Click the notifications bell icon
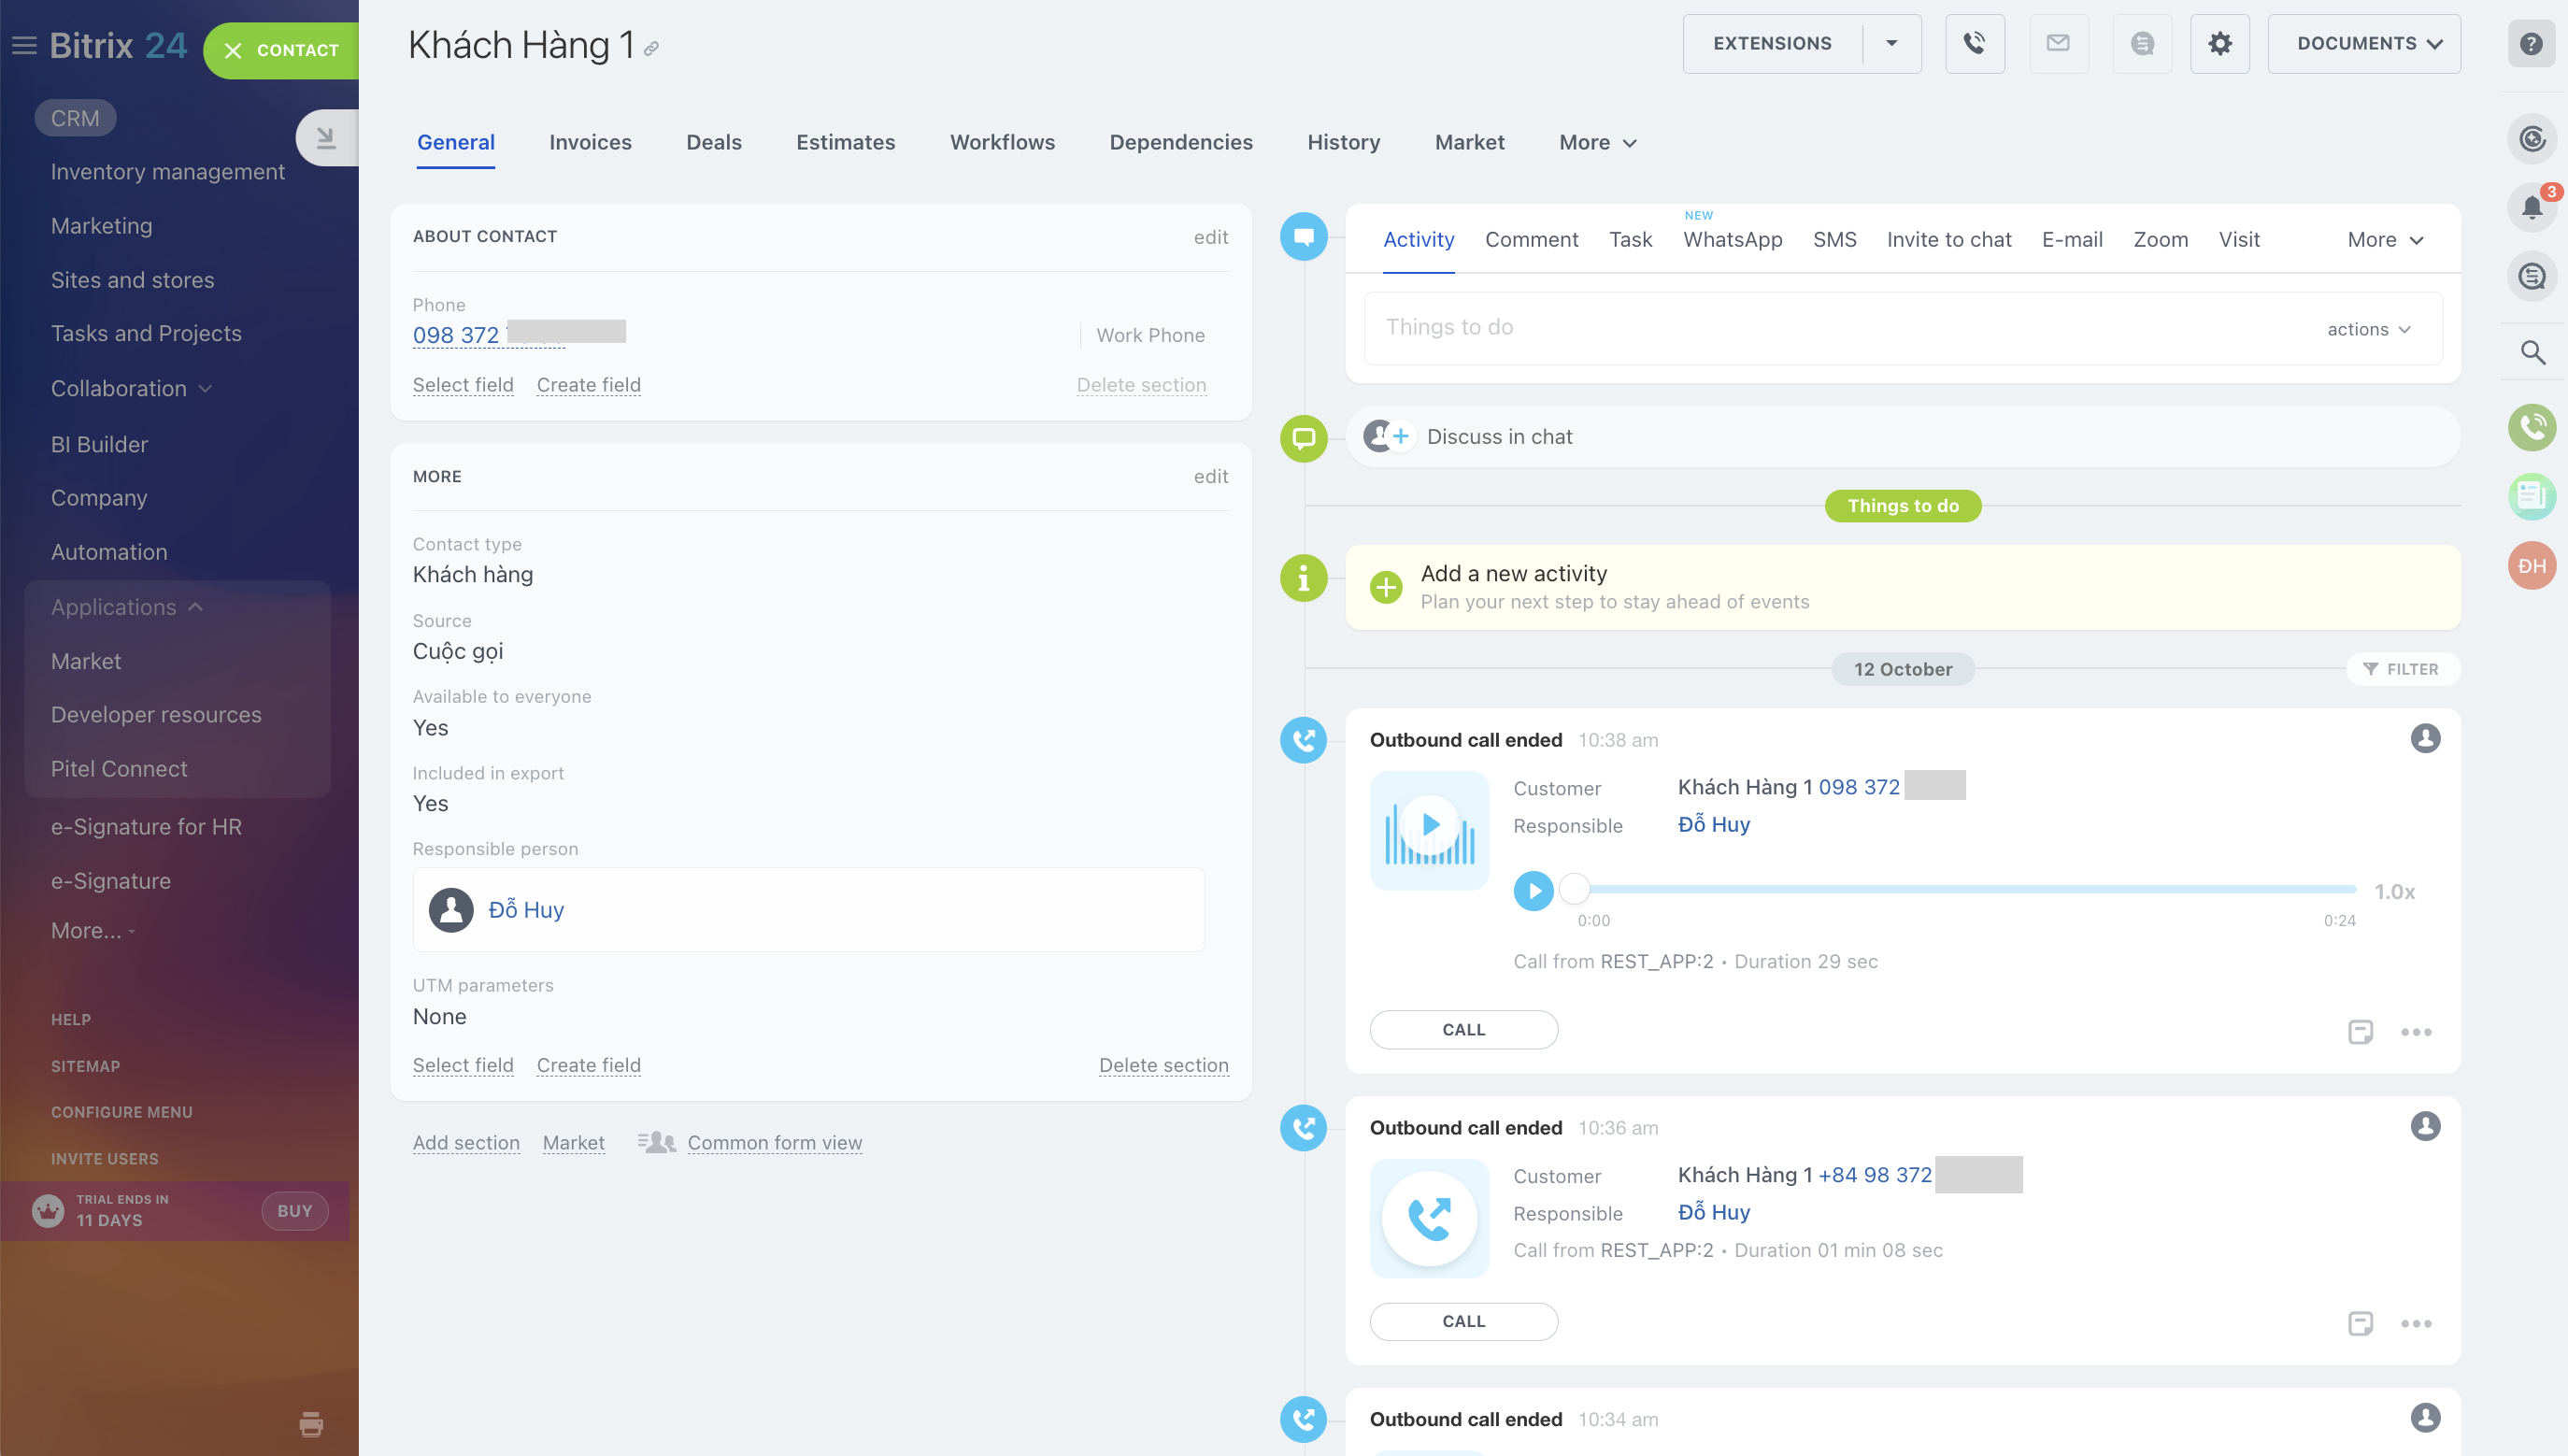The image size is (2568, 1456). 2531,207
